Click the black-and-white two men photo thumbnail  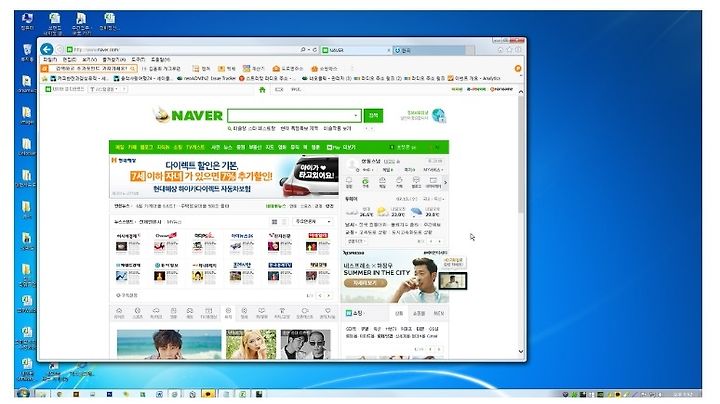[x=305, y=344]
